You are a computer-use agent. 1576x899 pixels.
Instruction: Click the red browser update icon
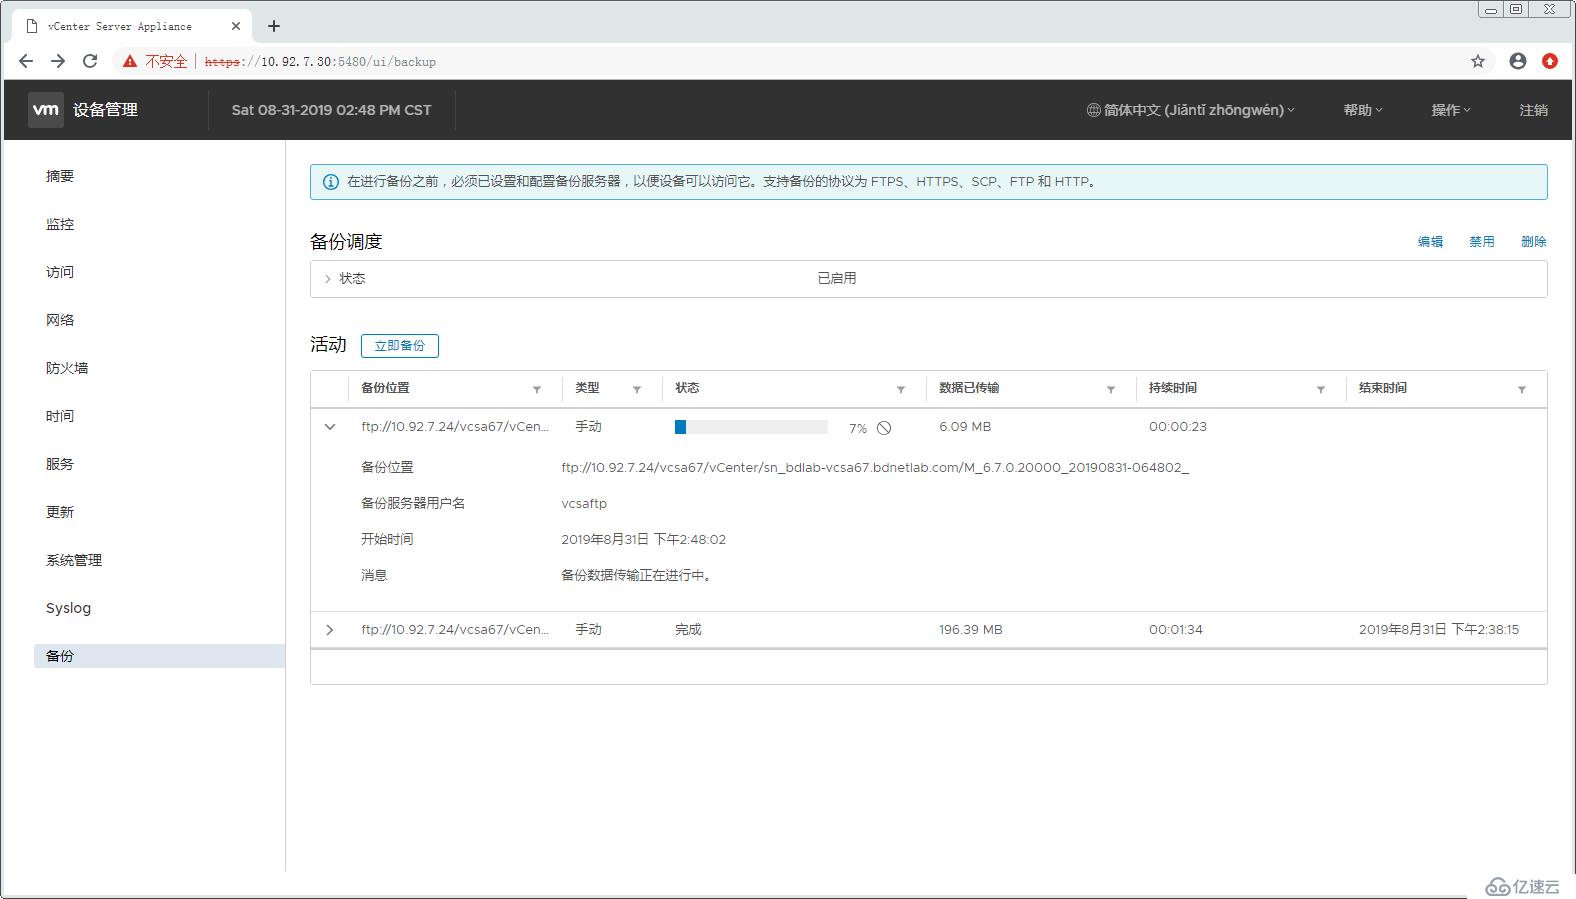coord(1550,61)
